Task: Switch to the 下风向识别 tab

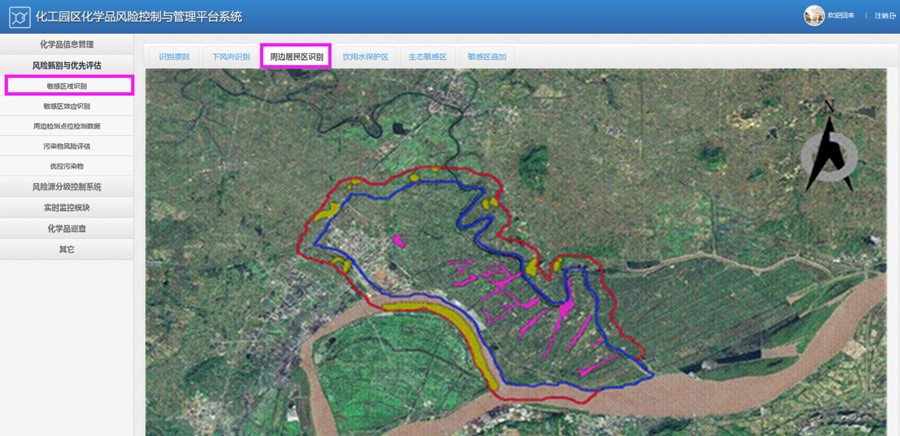Action: click(230, 57)
